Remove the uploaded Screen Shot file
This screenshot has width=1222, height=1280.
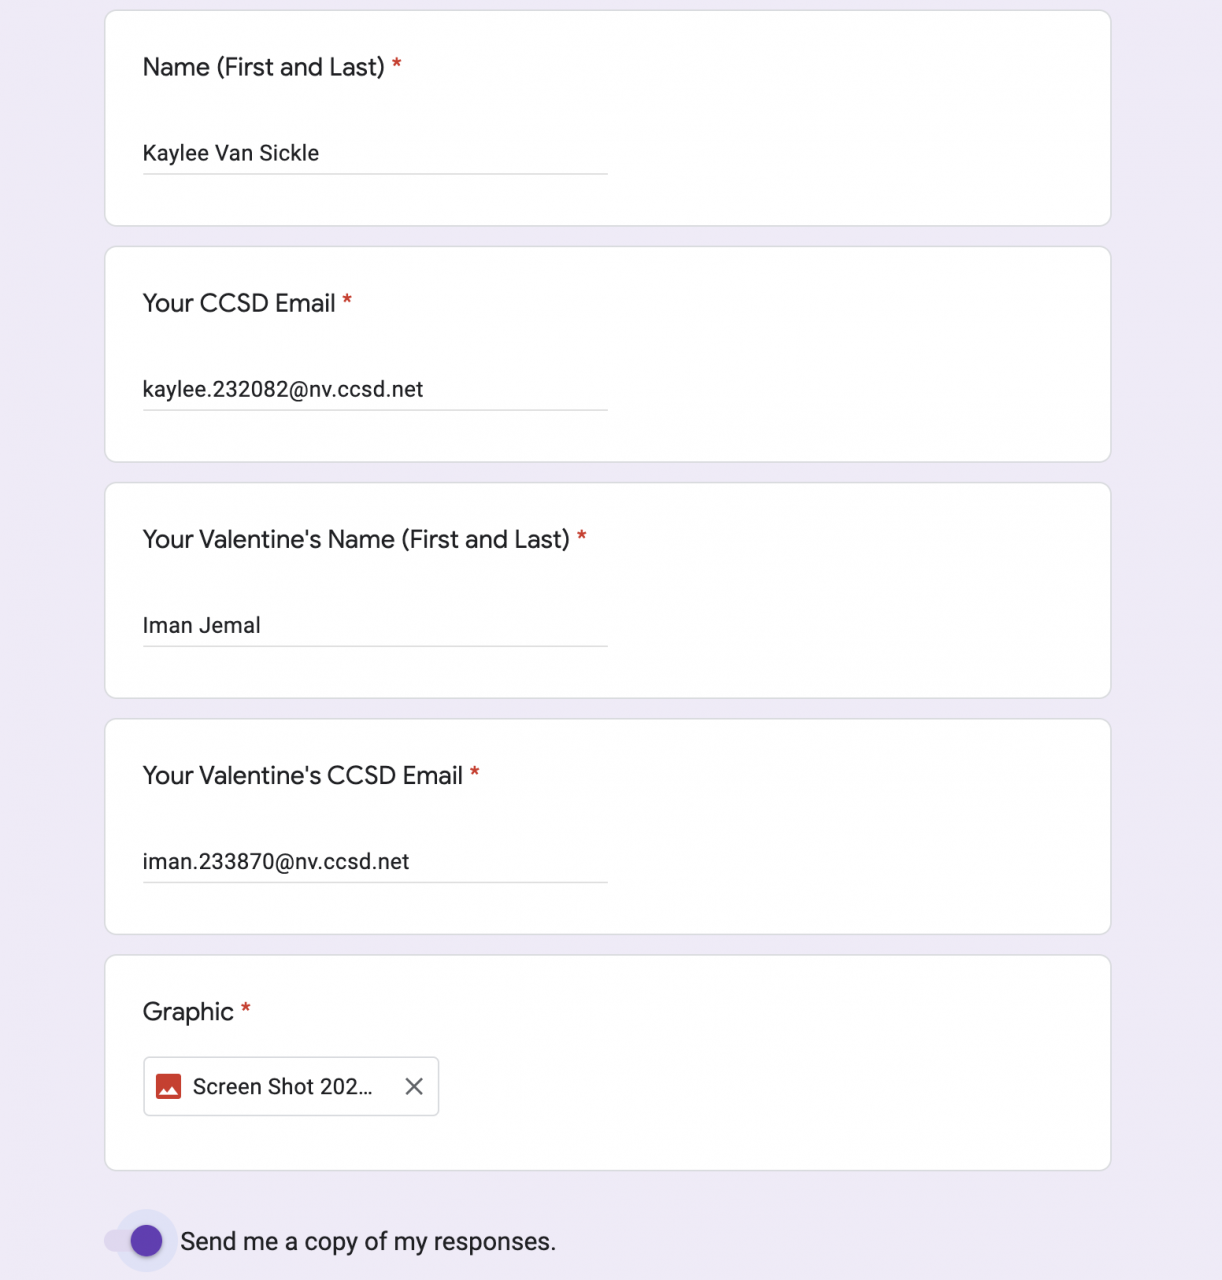coord(414,1086)
